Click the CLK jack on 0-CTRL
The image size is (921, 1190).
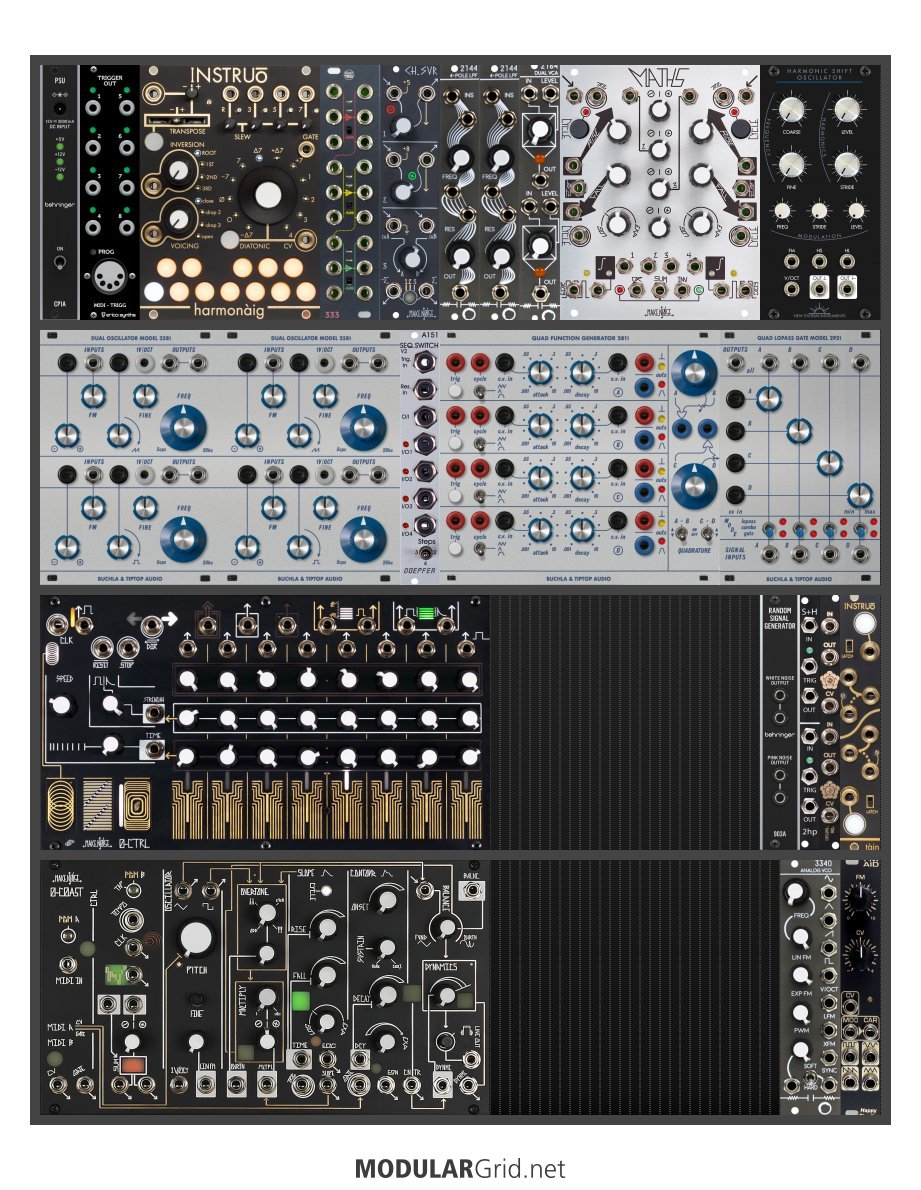pyautogui.click(x=57, y=625)
